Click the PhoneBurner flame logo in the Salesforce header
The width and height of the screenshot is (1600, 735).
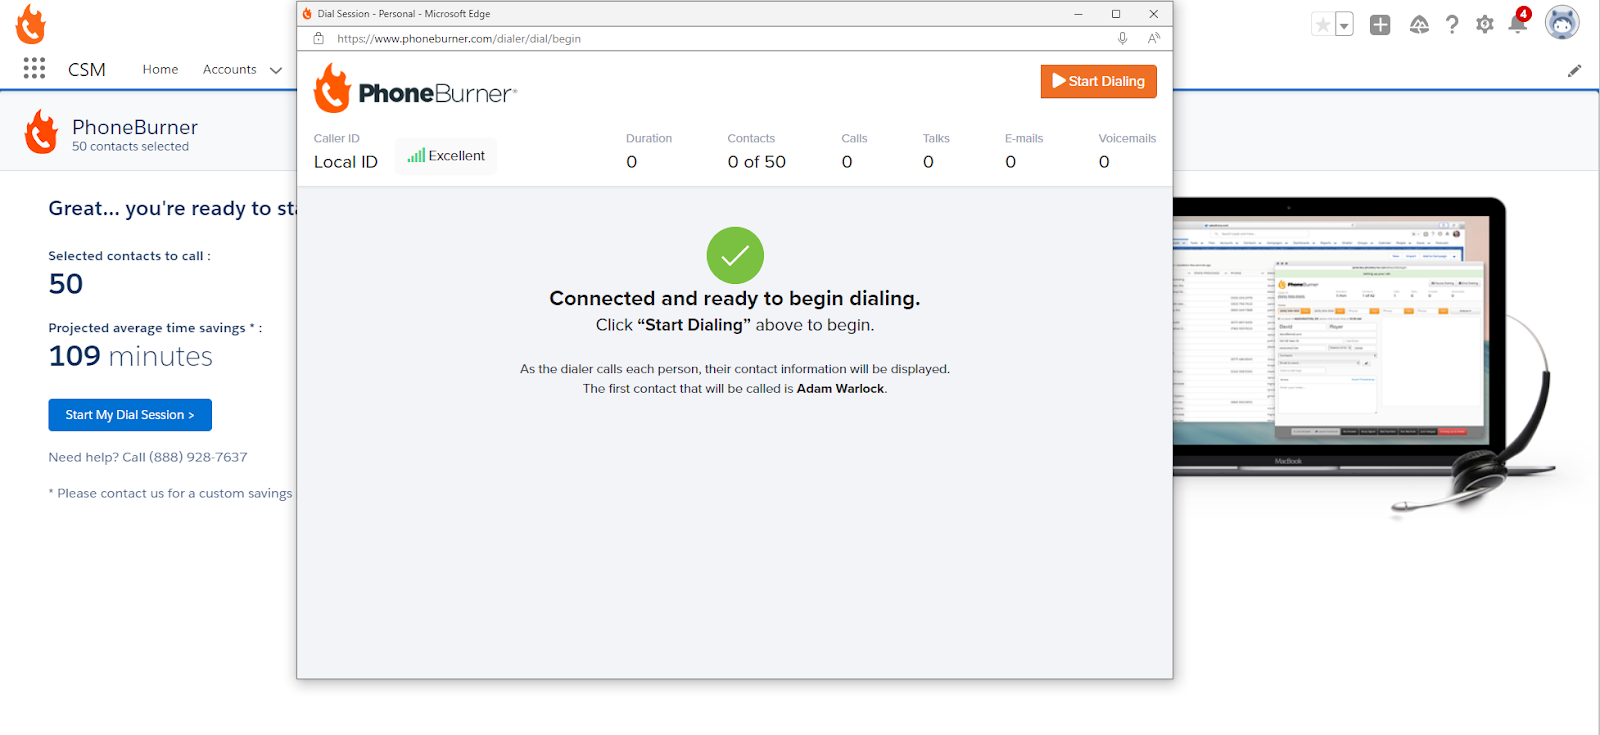click(x=31, y=25)
